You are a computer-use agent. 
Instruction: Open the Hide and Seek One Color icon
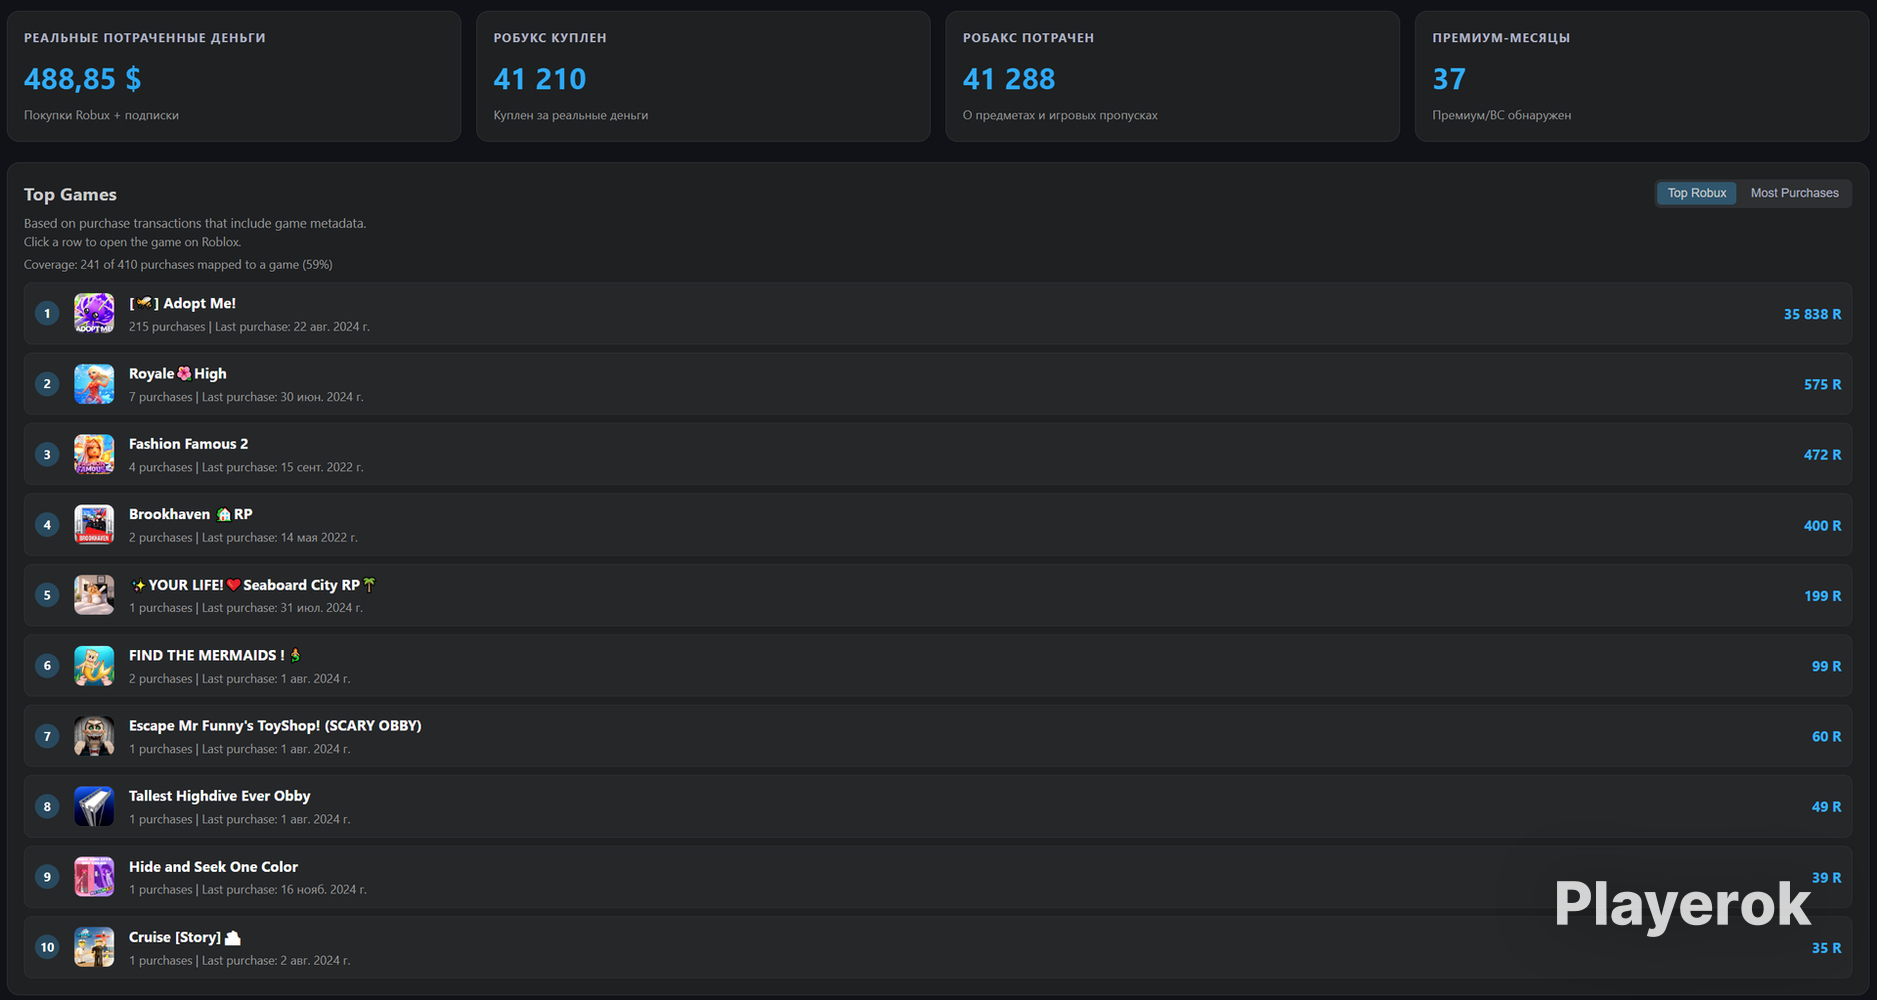(x=94, y=877)
